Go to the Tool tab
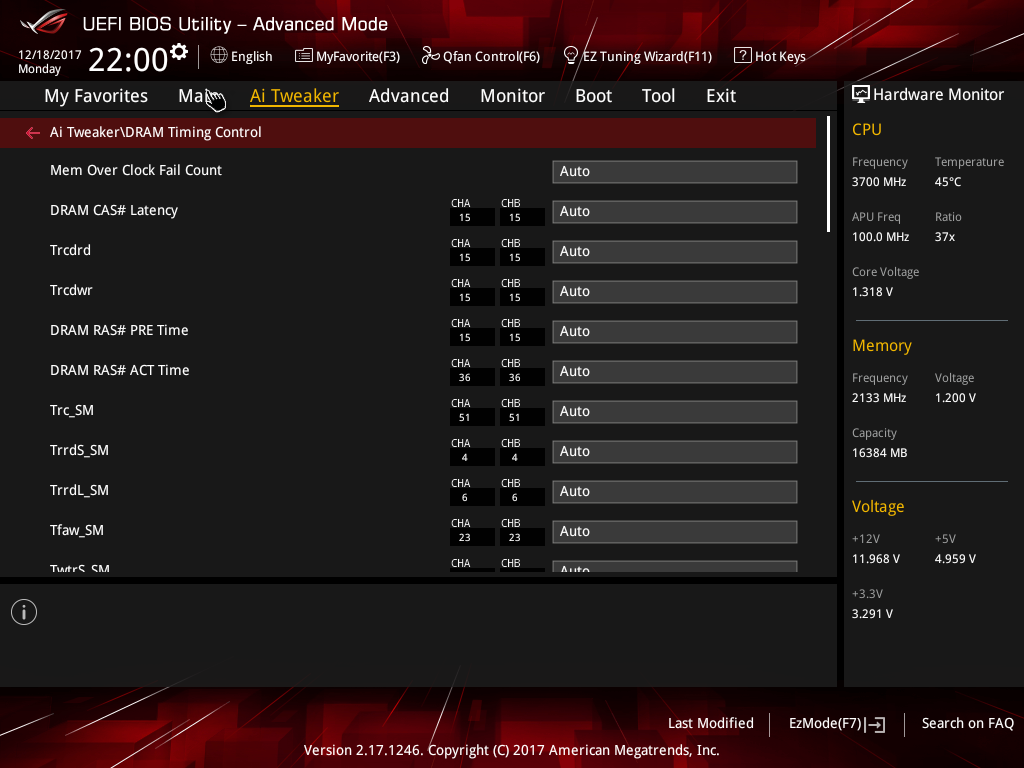Viewport: 1024px width, 768px height. [658, 96]
